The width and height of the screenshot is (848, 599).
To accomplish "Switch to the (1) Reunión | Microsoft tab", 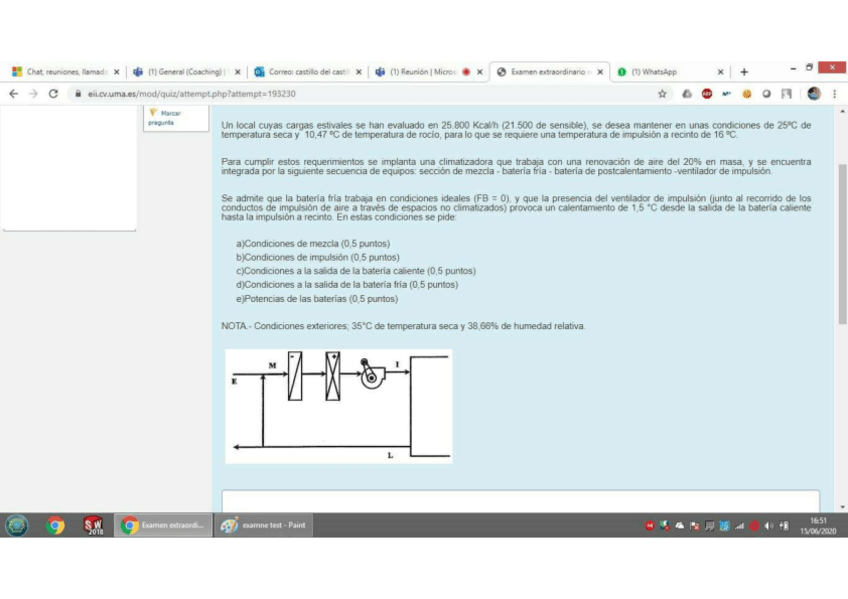I will coord(427,72).
